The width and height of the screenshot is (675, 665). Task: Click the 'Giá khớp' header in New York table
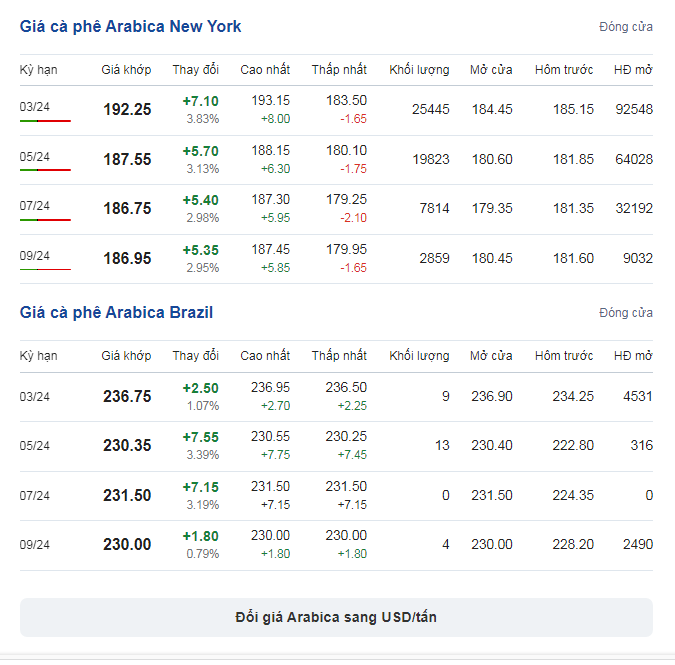coord(126,70)
